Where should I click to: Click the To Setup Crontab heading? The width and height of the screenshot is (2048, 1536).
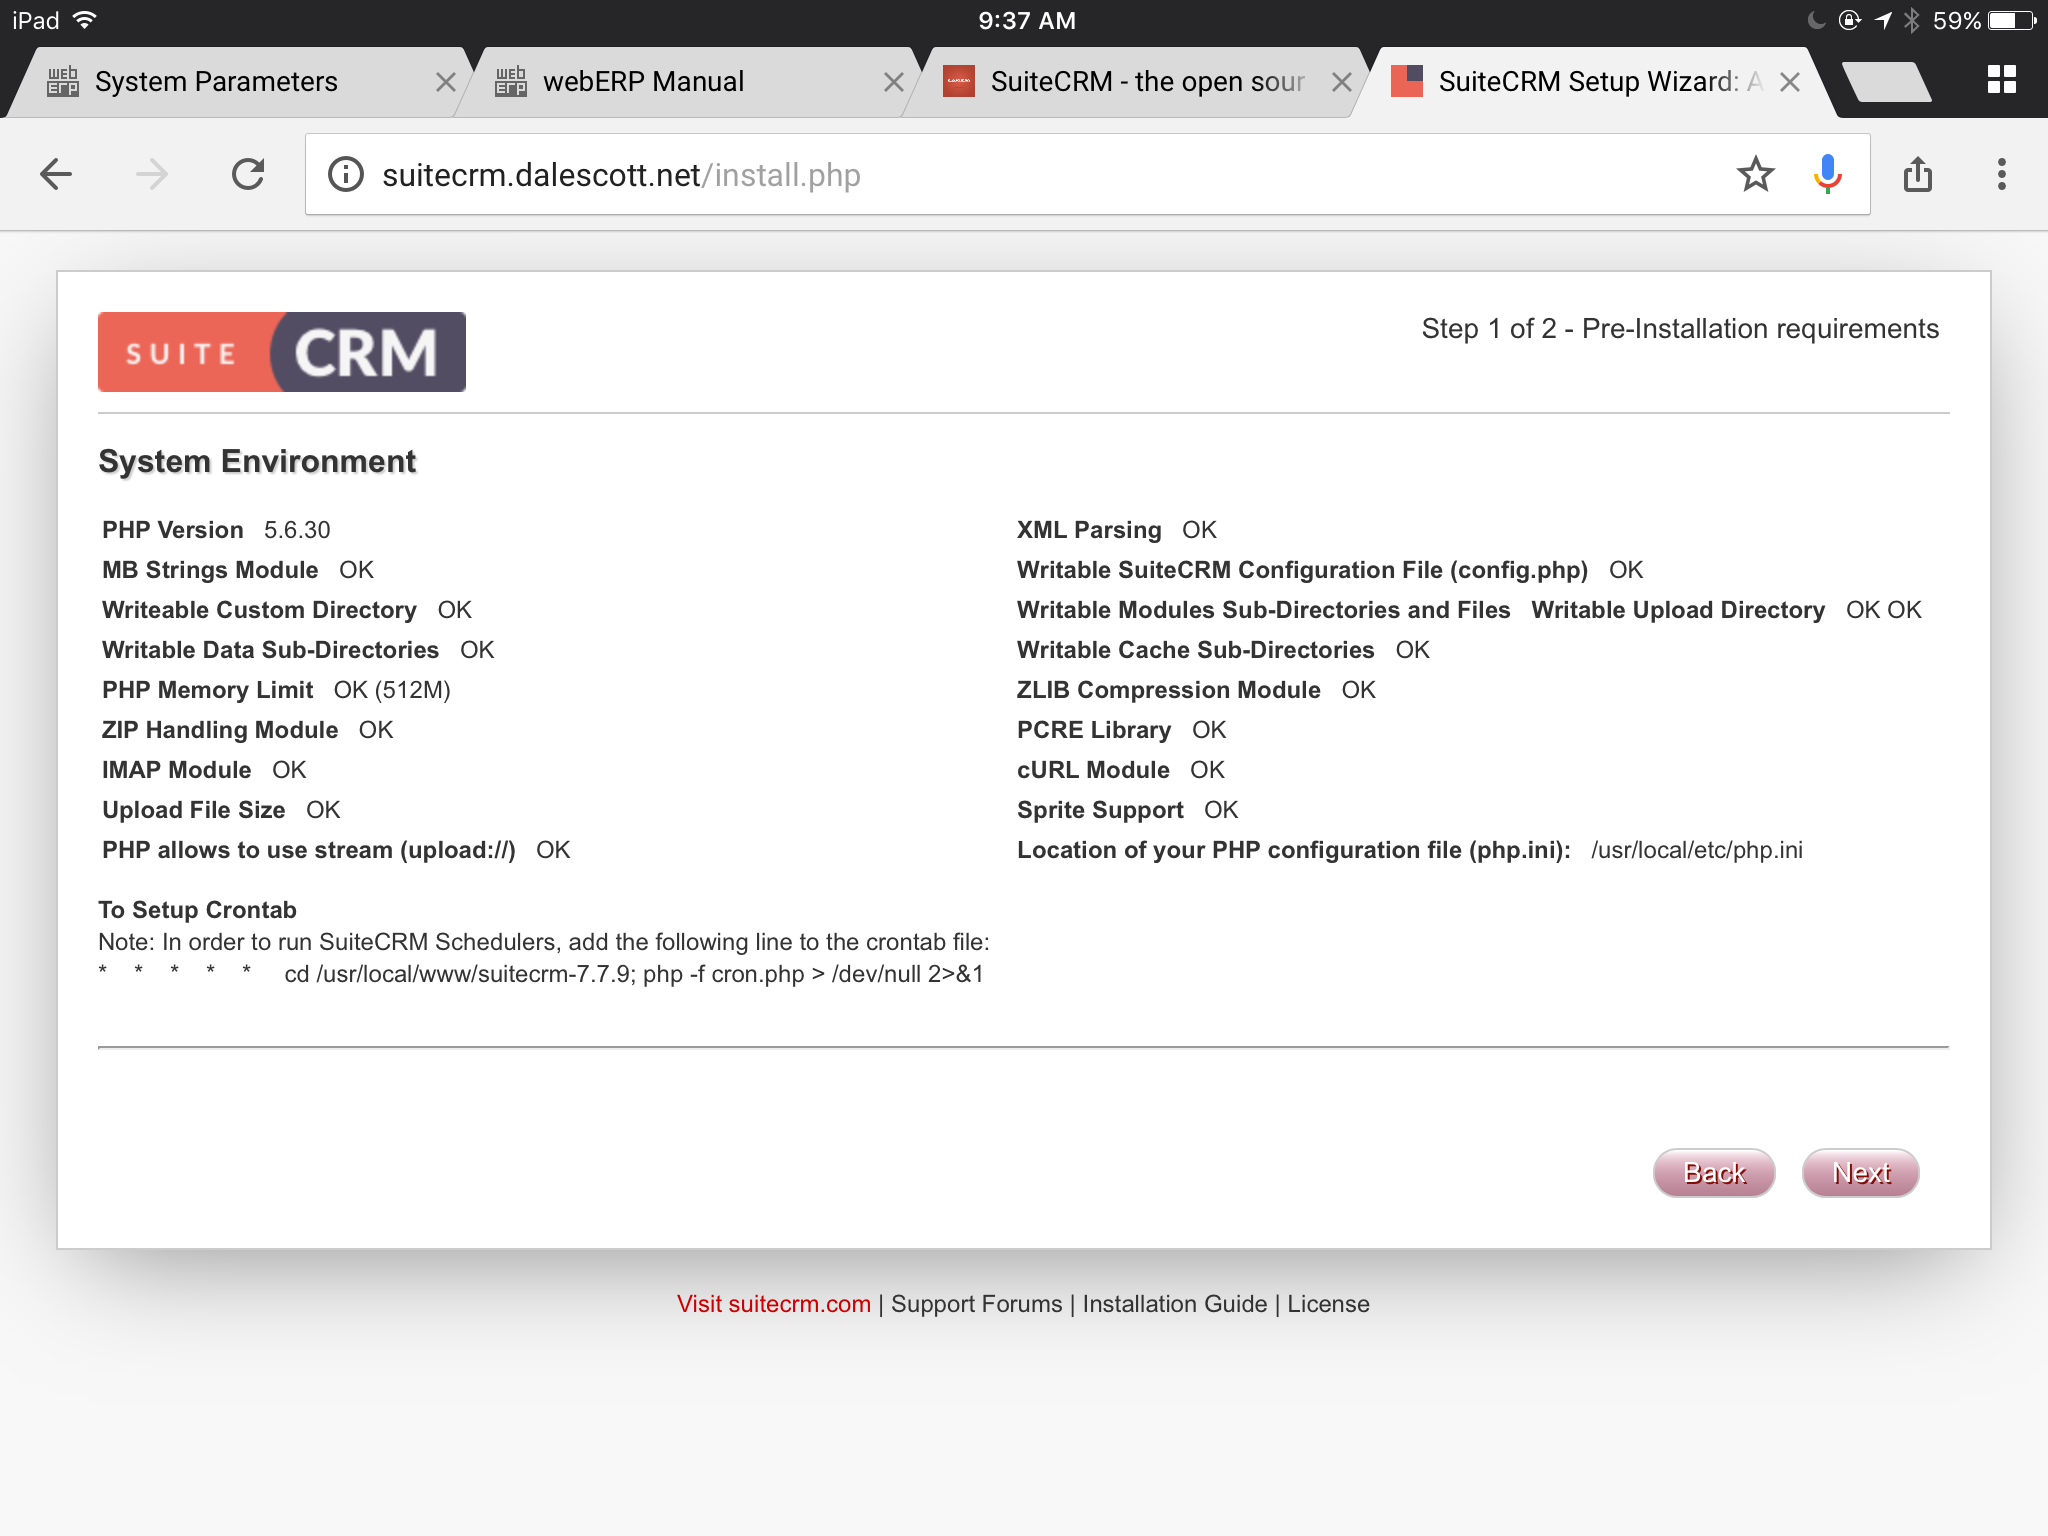point(197,910)
